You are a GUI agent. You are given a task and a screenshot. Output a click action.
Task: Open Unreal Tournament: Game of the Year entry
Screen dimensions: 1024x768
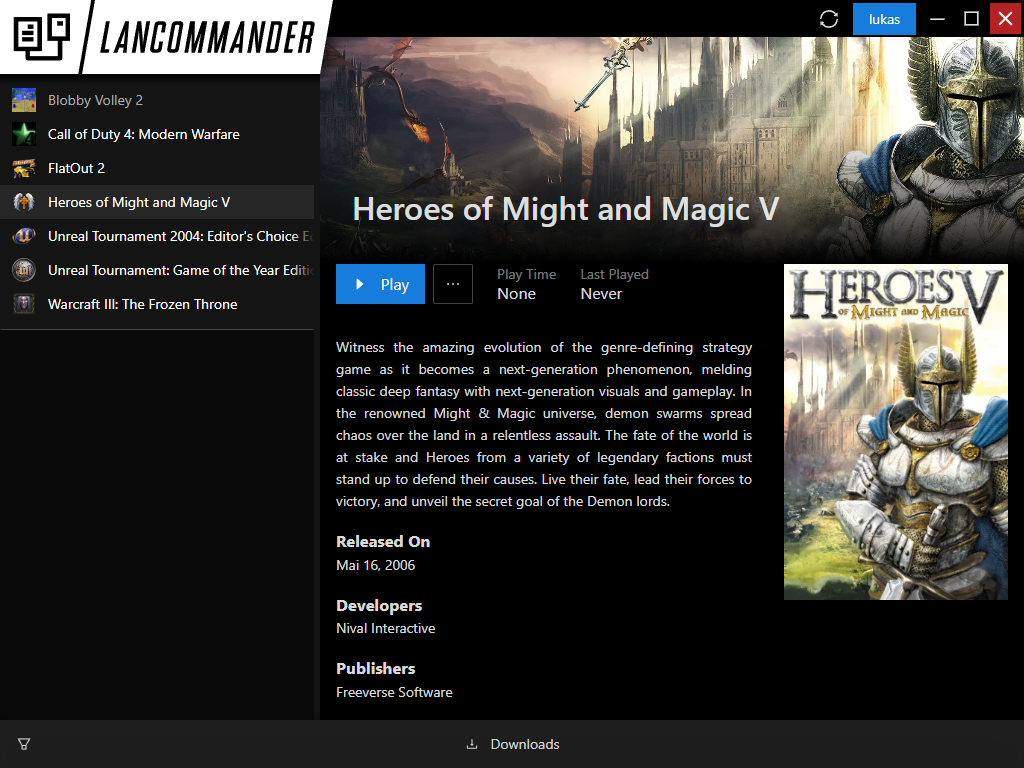(x=157, y=270)
